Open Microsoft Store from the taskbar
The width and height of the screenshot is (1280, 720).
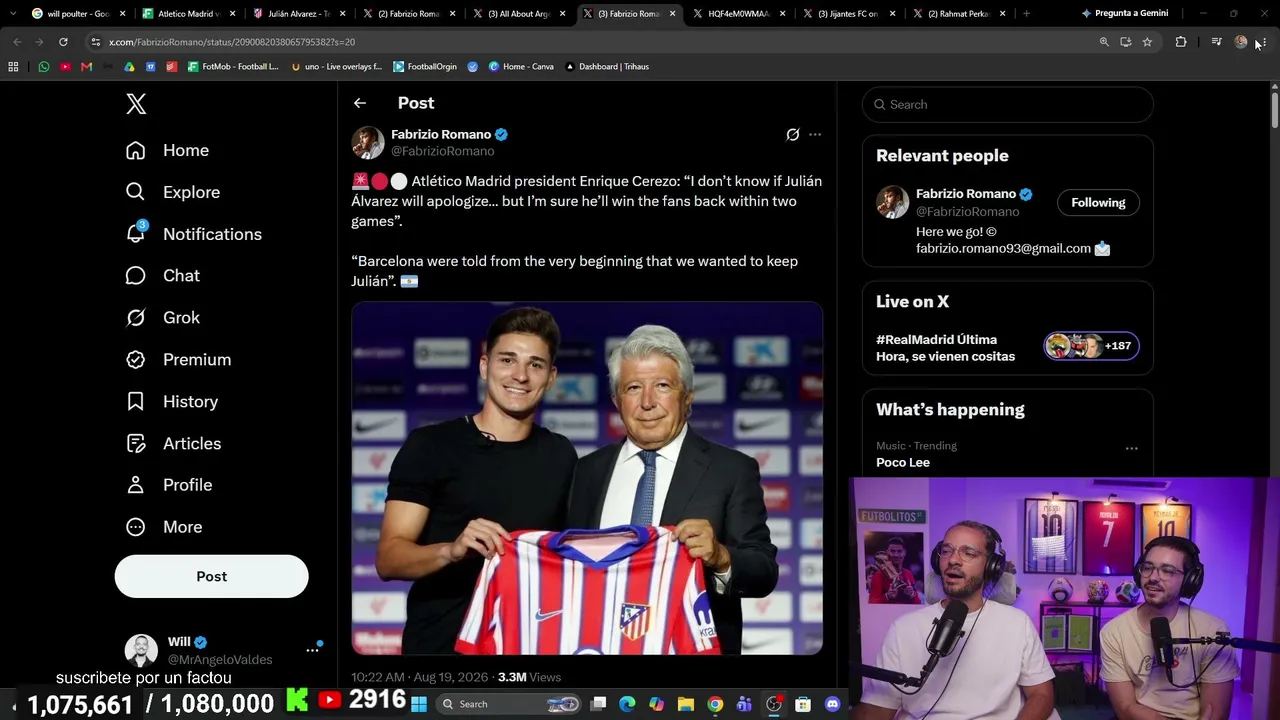(x=803, y=704)
